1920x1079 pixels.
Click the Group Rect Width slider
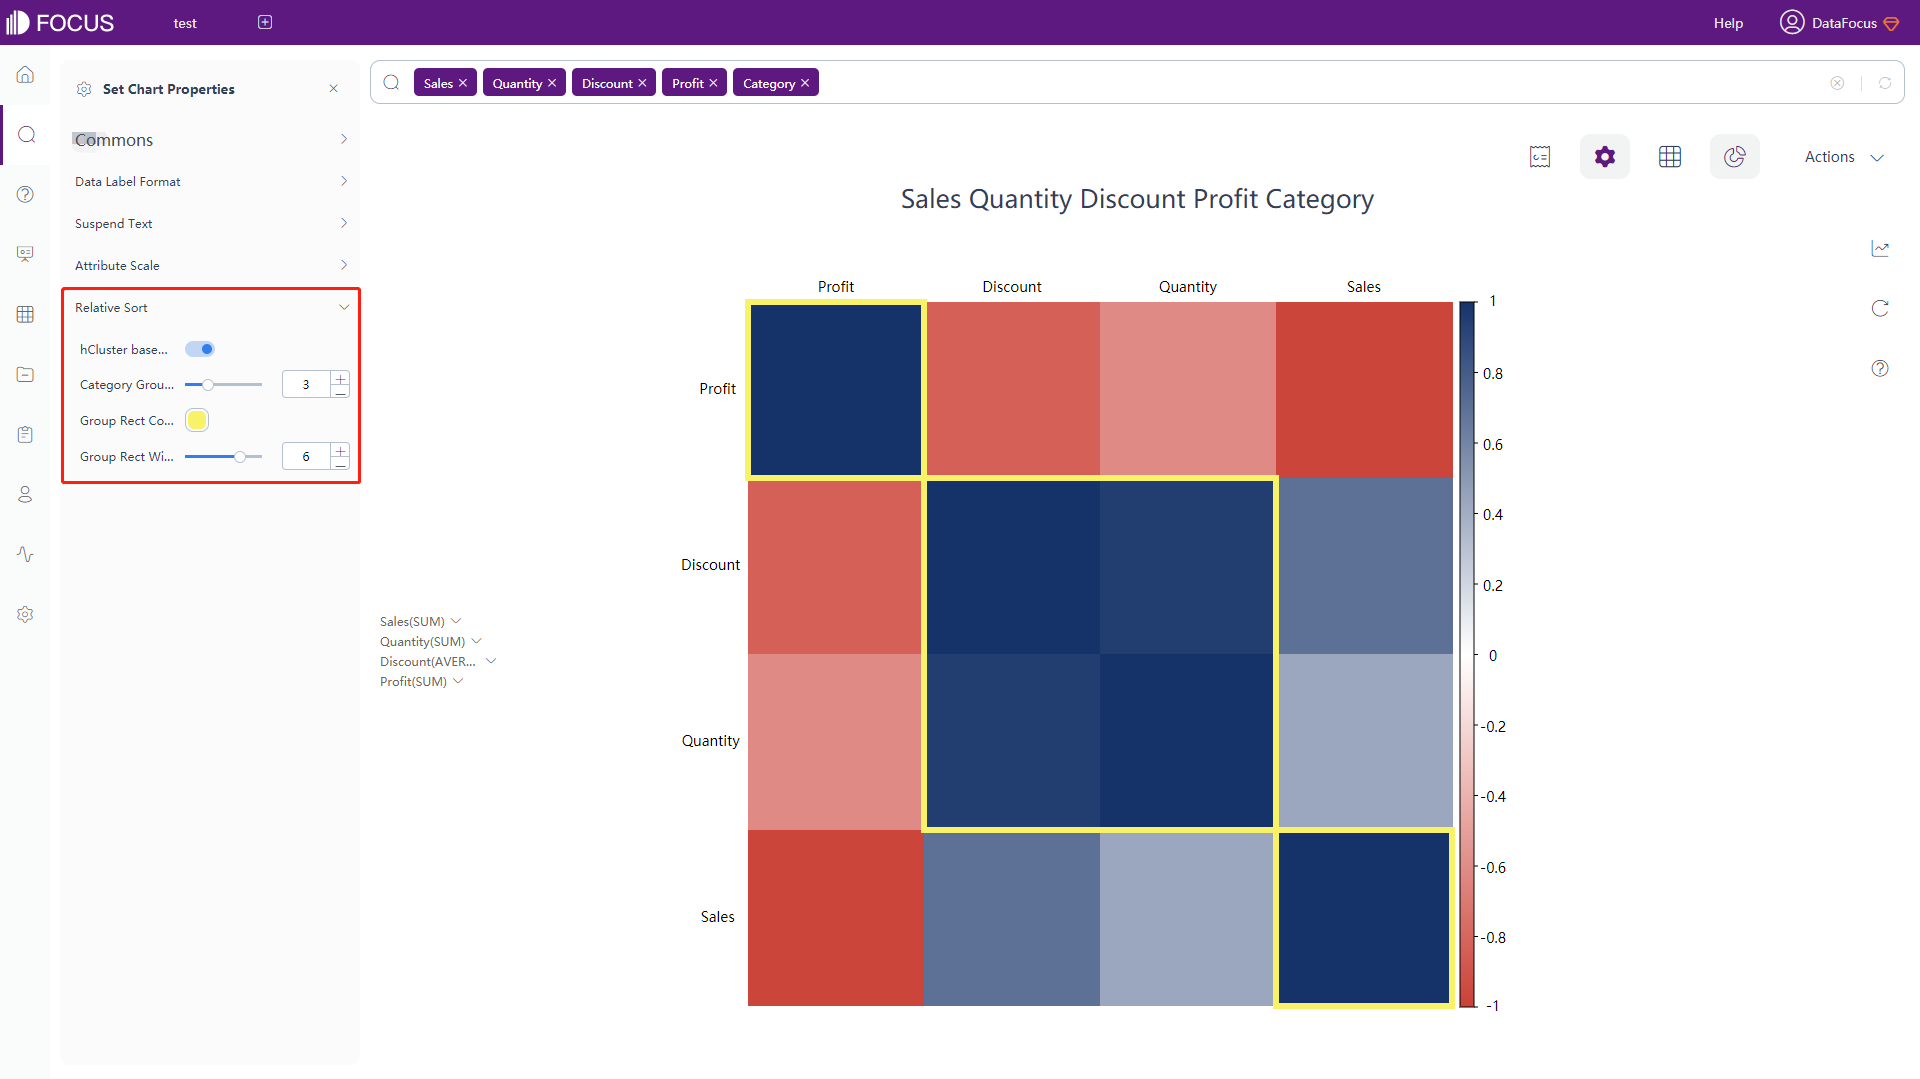pyautogui.click(x=223, y=457)
